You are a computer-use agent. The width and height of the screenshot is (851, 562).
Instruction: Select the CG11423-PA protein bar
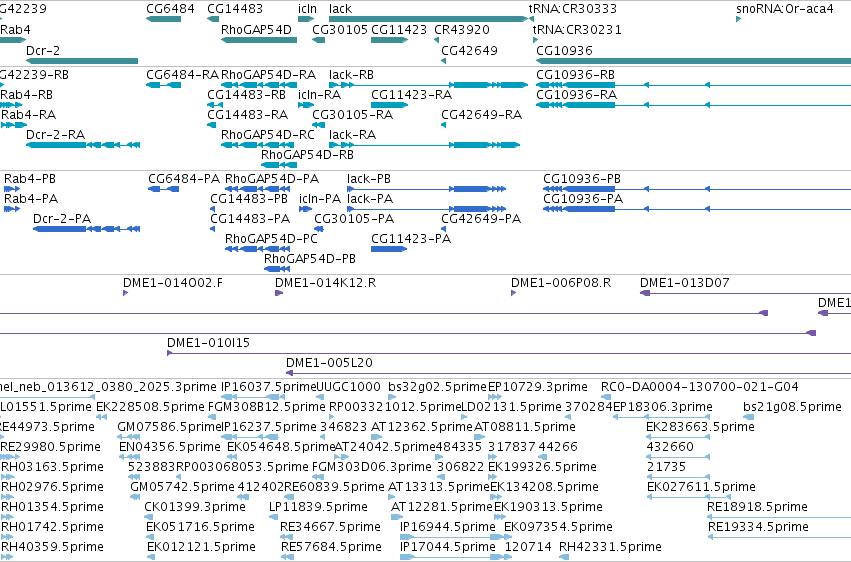coord(389,249)
